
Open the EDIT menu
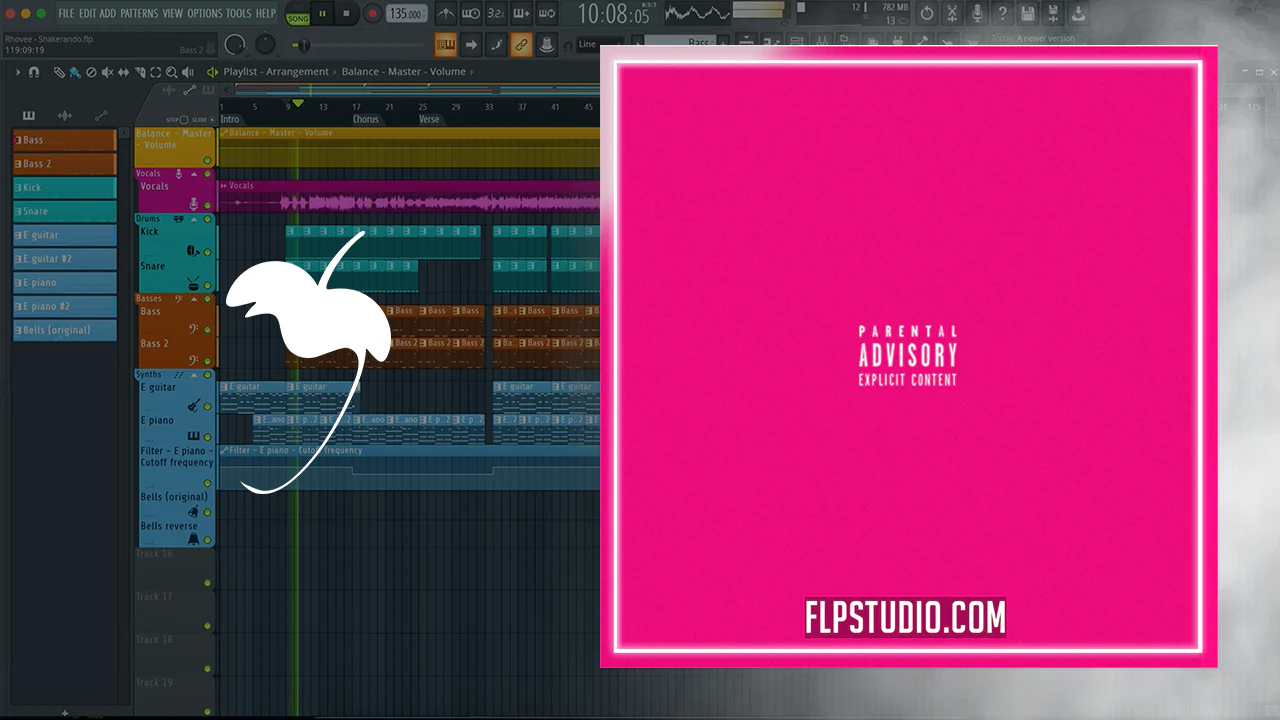tap(87, 13)
